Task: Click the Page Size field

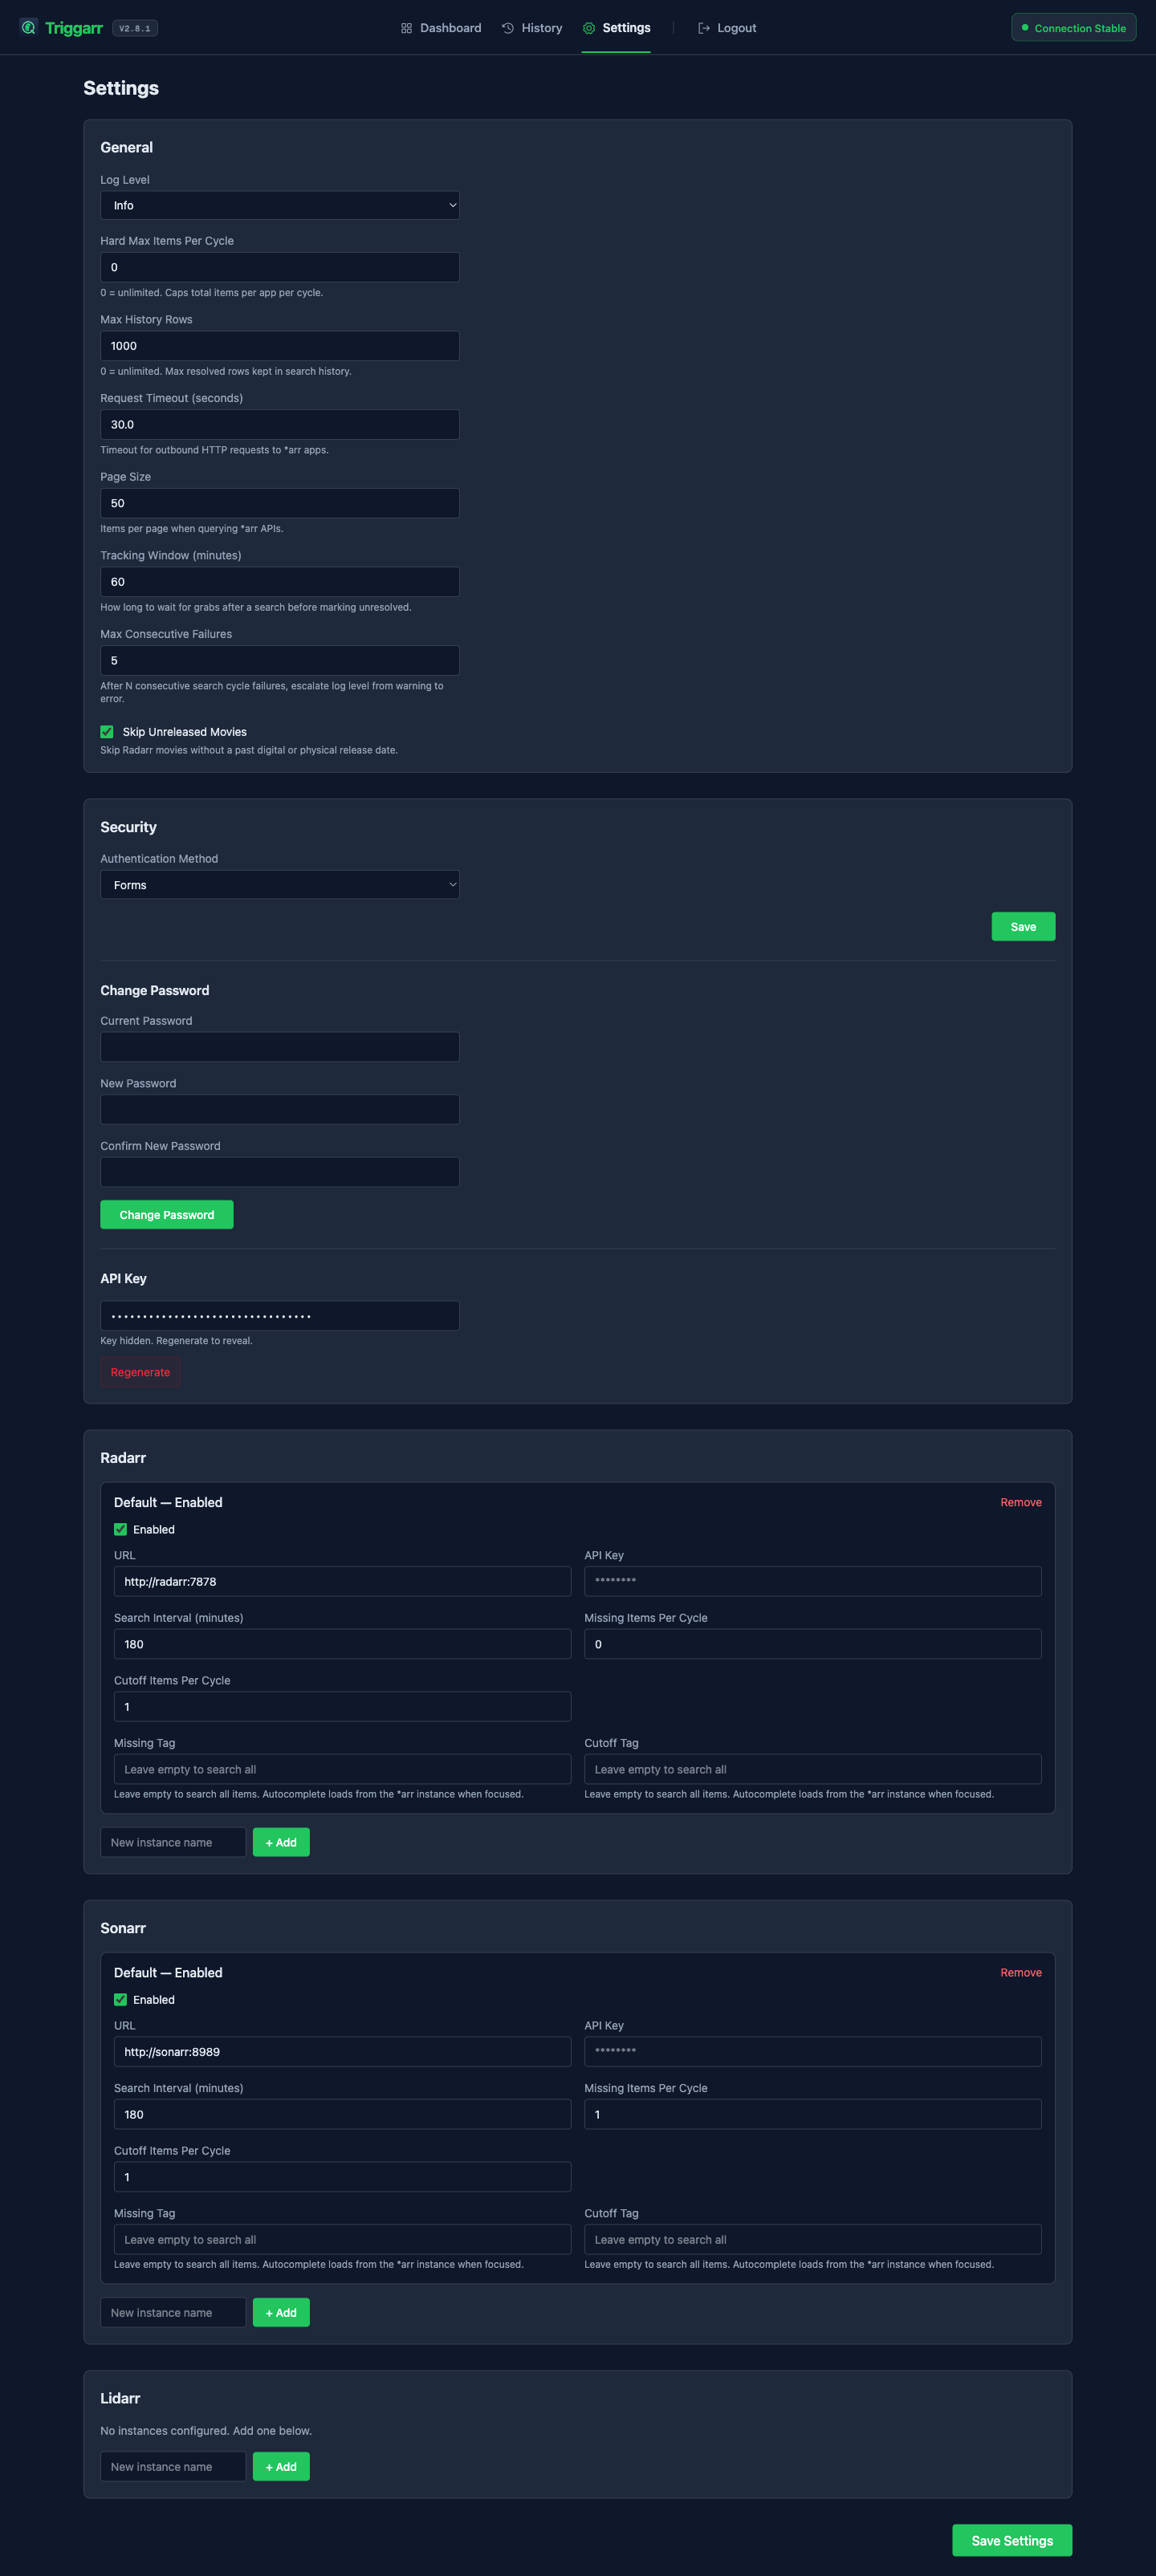Action: click(x=280, y=503)
